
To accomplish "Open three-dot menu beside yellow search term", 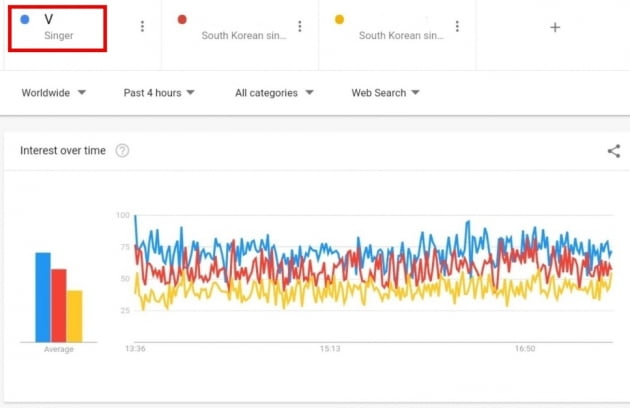I will pos(457,27).
